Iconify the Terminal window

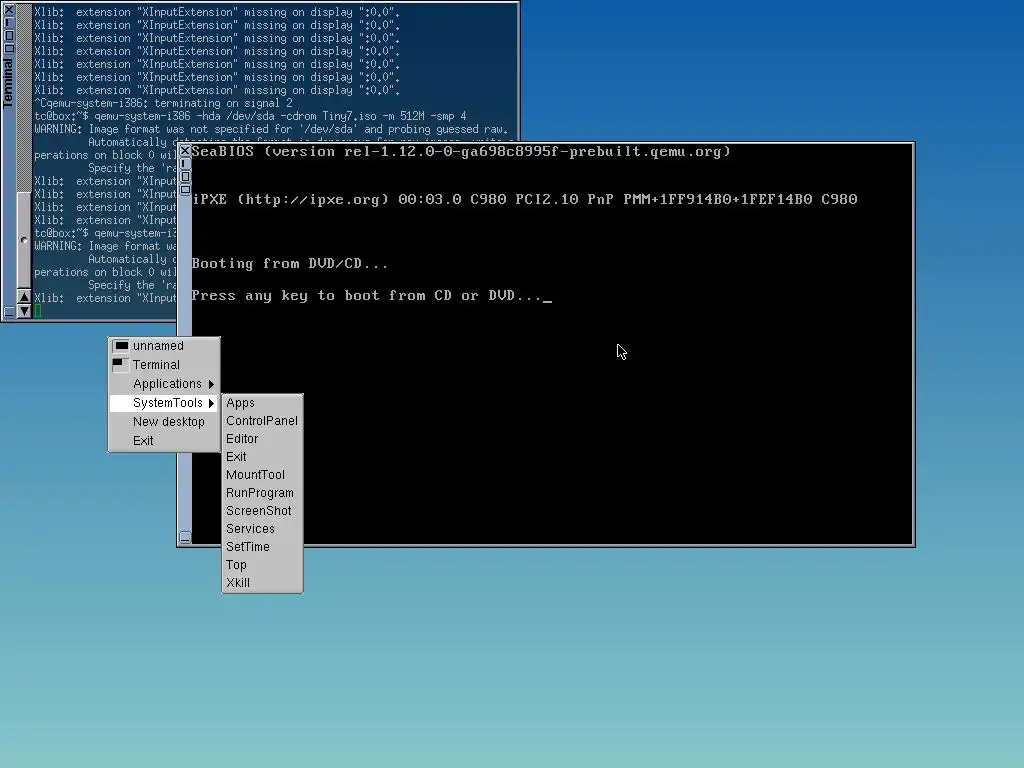tap(9, 23)
